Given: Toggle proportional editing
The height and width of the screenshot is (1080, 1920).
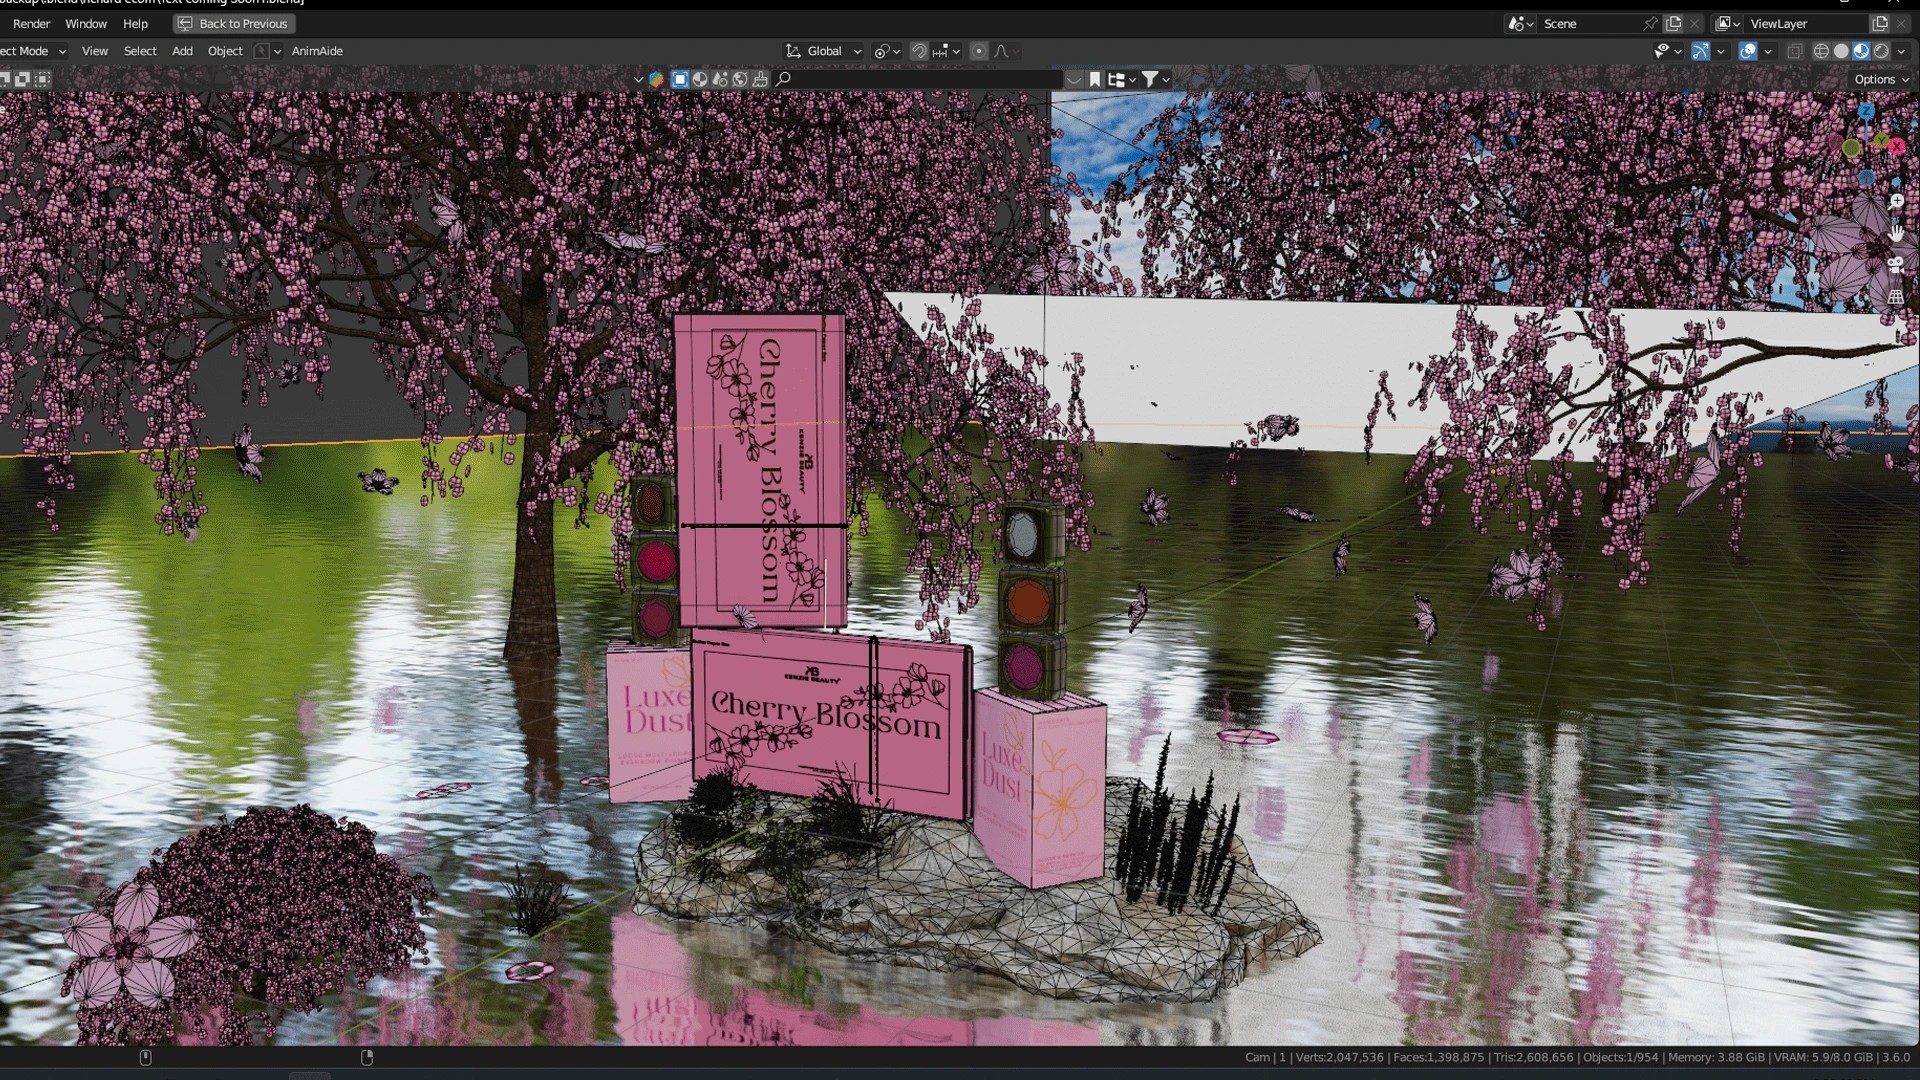Looking at the screenshot, I should [x=979, y=51].
